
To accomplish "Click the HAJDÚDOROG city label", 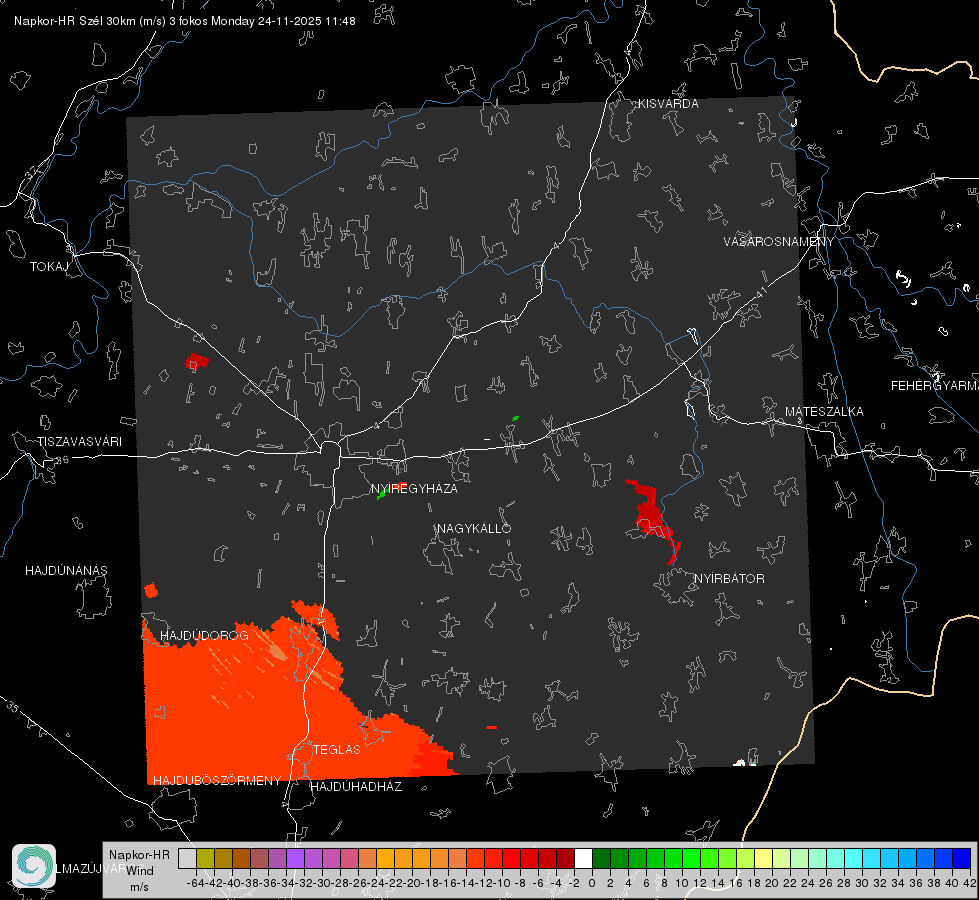I will click(204, 635).
